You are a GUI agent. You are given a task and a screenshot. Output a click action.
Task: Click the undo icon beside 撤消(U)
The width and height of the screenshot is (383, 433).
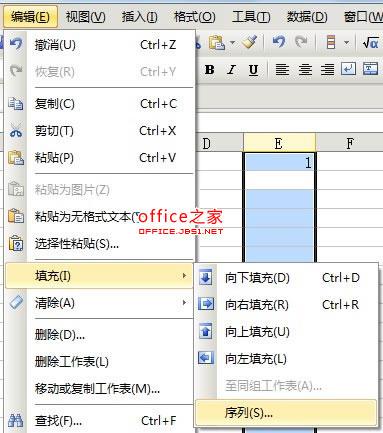pyautogui.click(x=16, y=43)
